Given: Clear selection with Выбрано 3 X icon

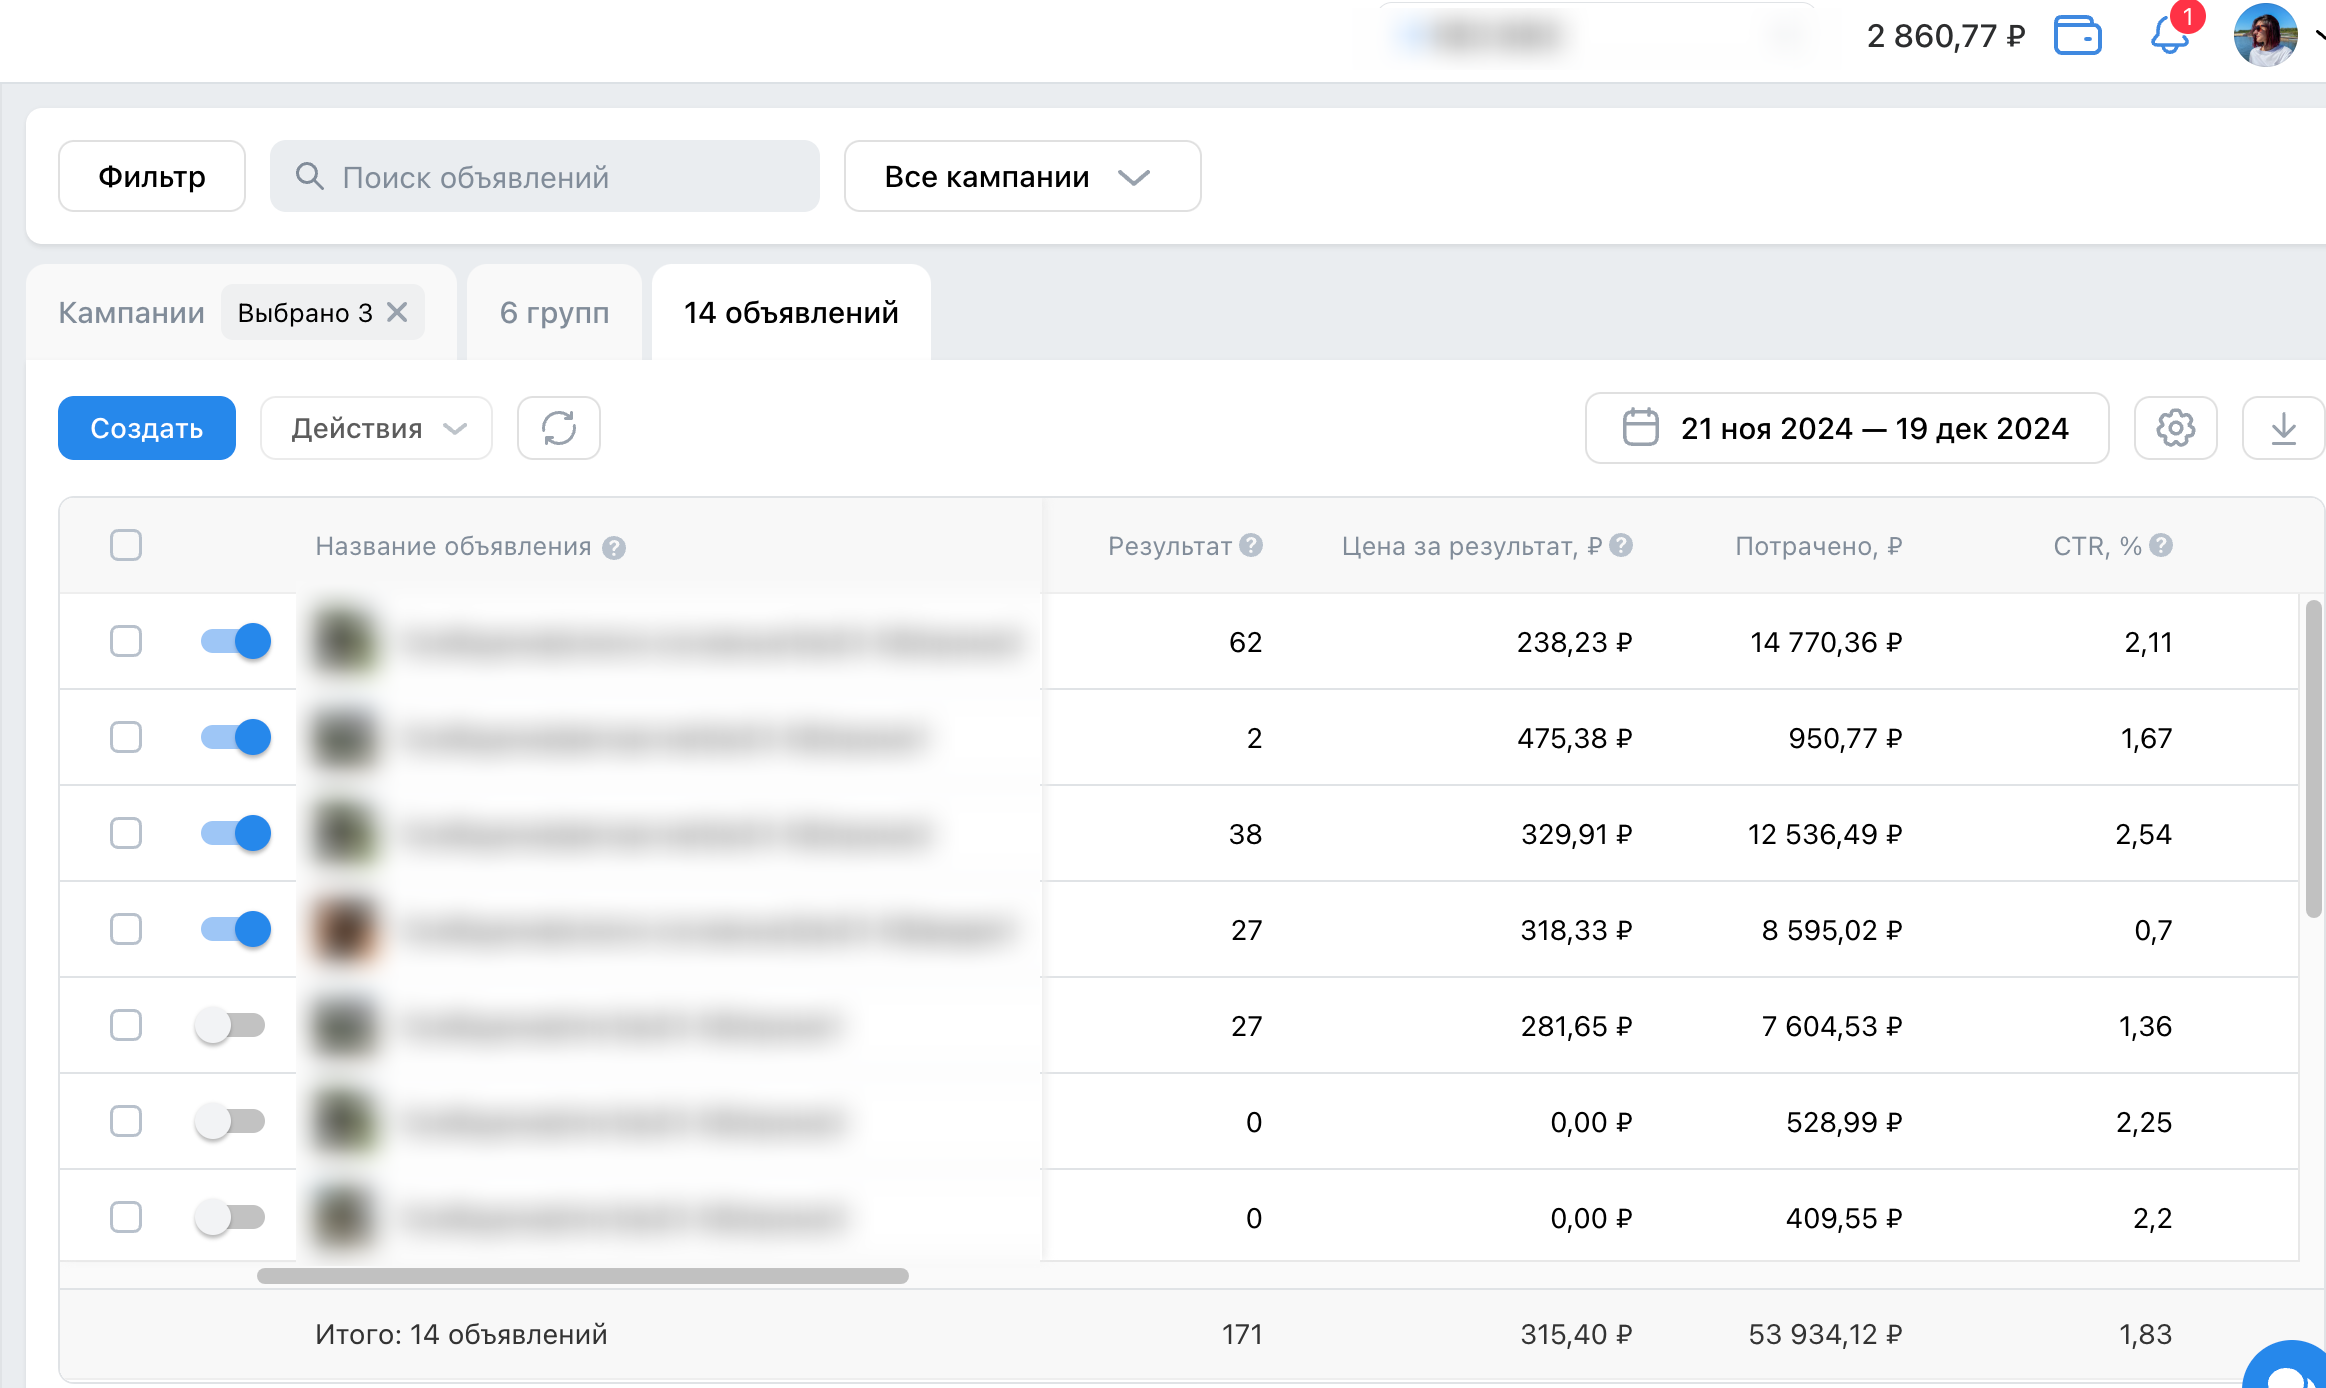Looking at the screenshot, I should click(x=398, y=312).
